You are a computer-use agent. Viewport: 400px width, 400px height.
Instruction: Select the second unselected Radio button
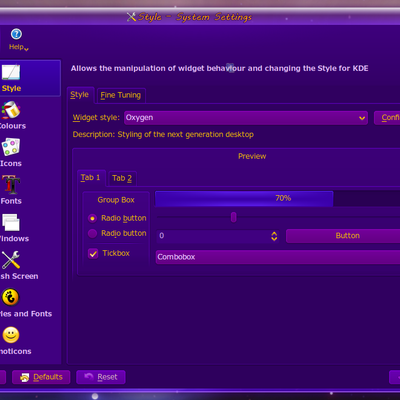(x=92, y=233)
